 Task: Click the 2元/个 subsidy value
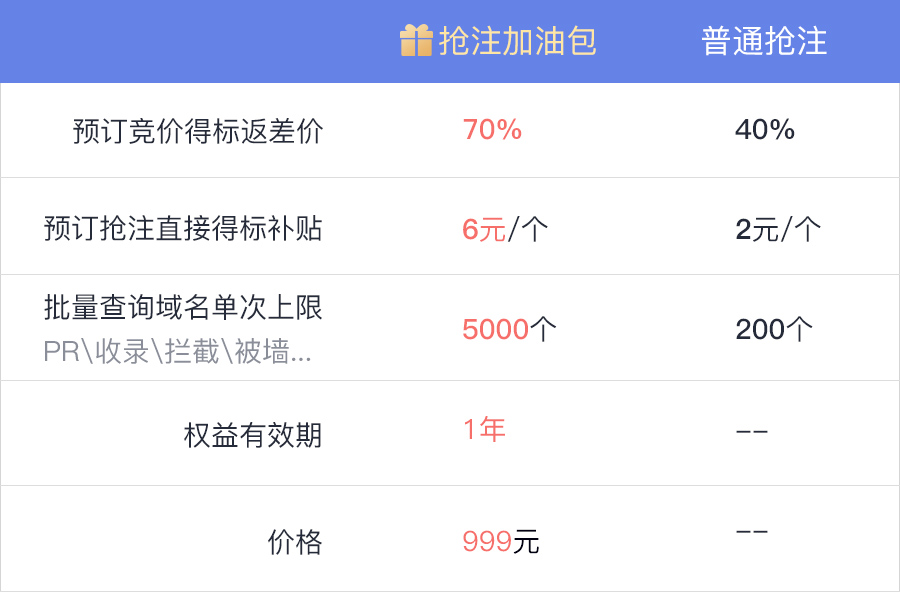[778, 229]
